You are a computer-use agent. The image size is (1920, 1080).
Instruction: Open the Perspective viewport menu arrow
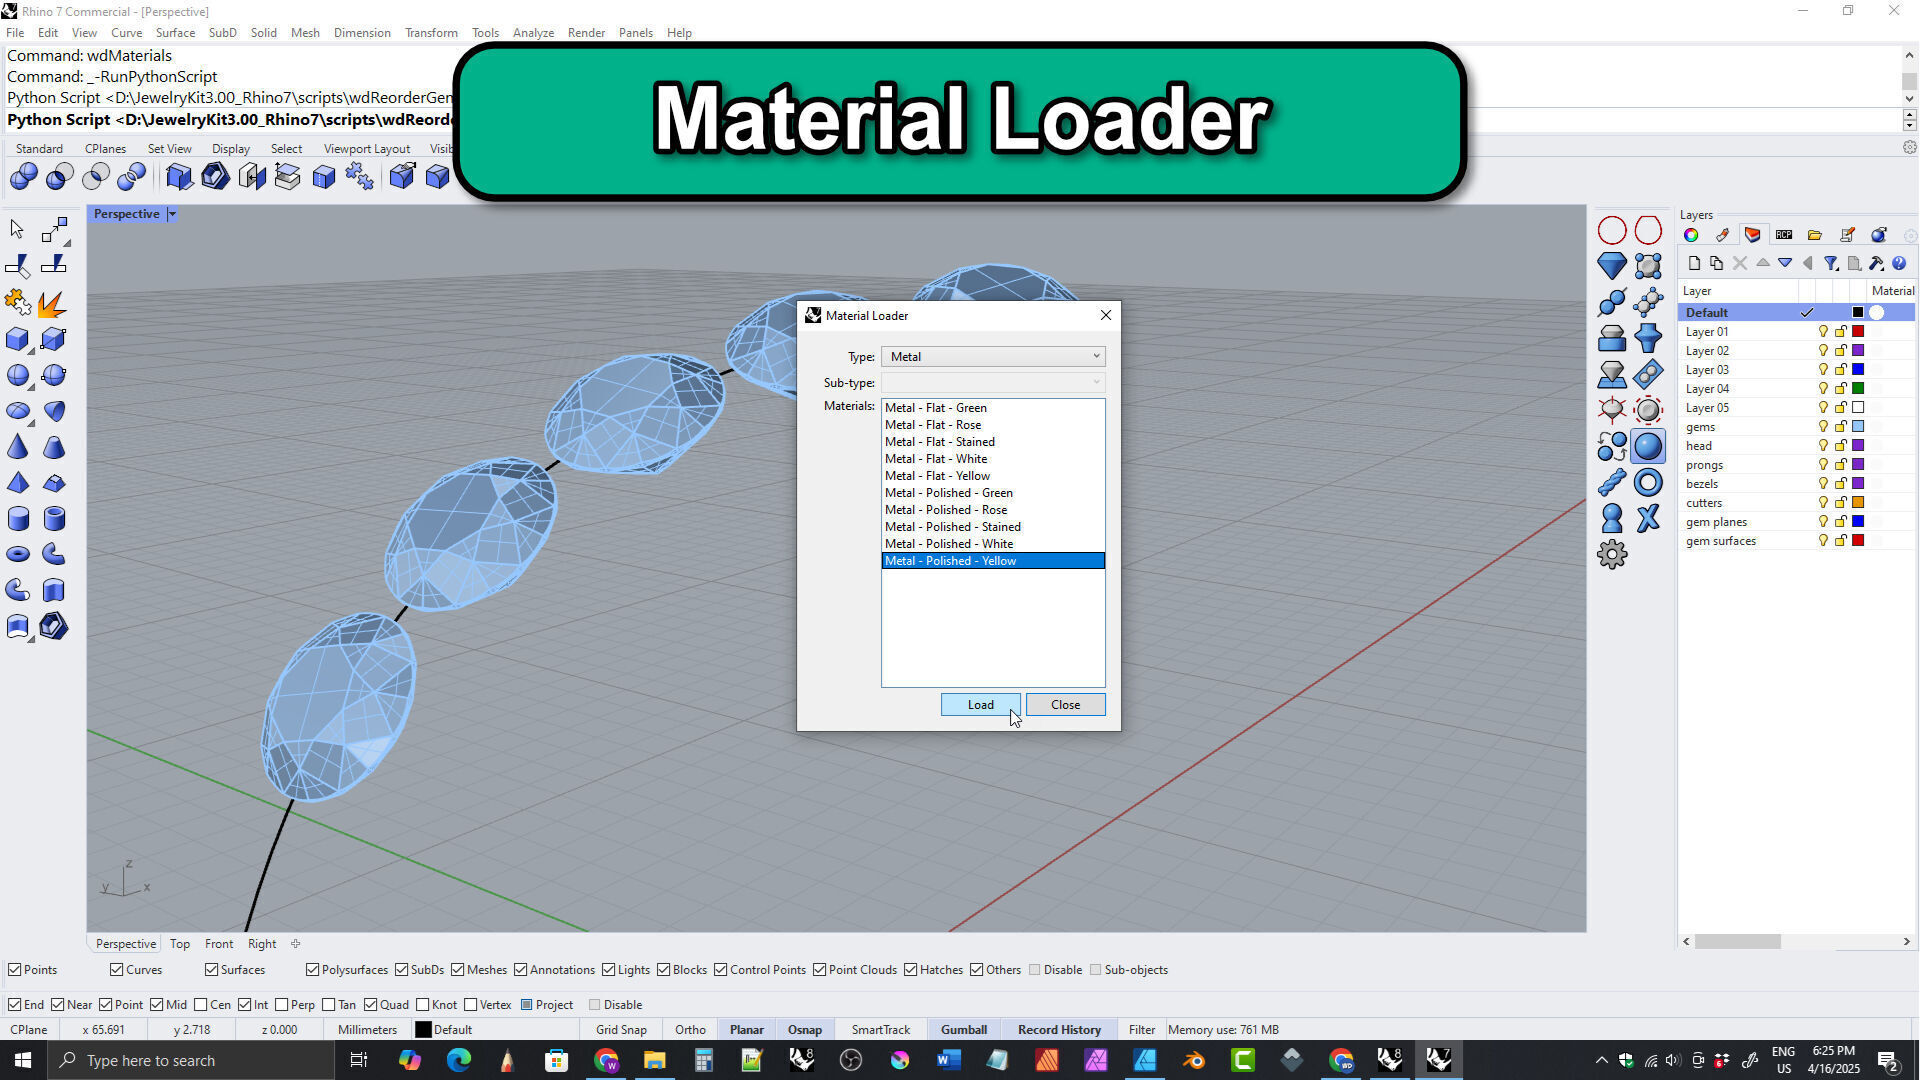tap(172, 214)
